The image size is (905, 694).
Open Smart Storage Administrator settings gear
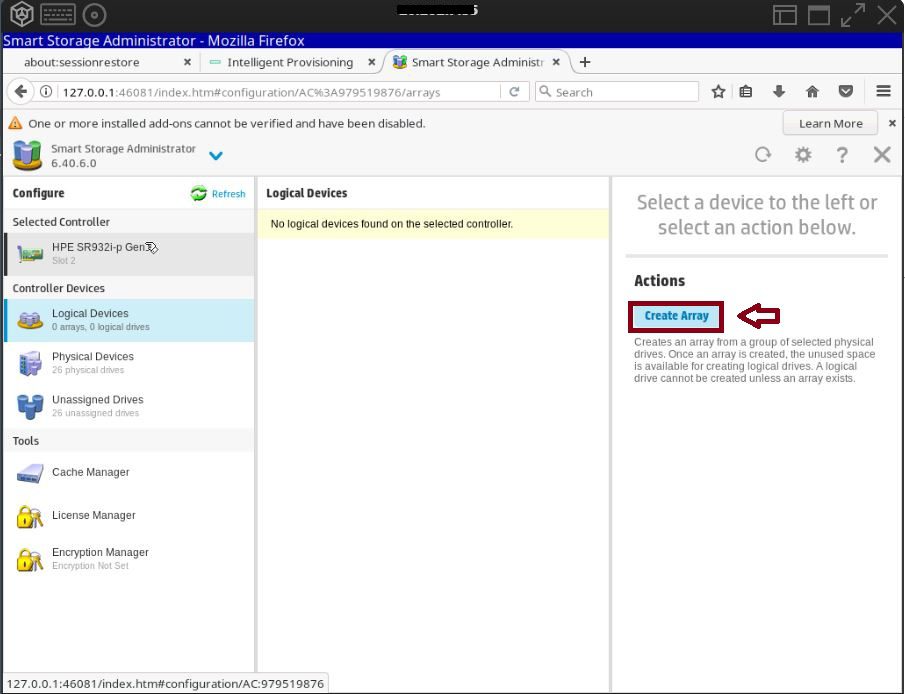tap(803, 154)
